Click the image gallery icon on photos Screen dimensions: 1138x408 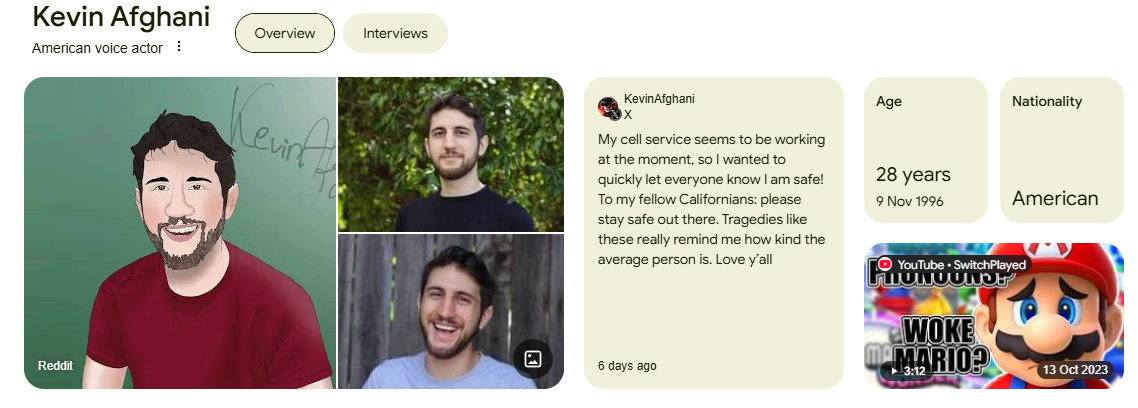(x=533, y=358)
